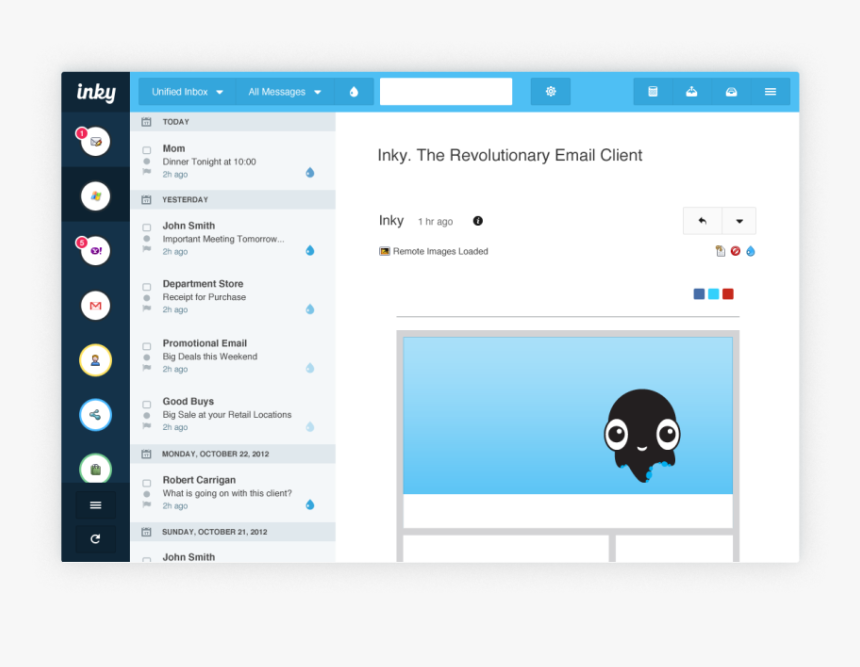Open the Receipt for Purchase email

[233, 297]
